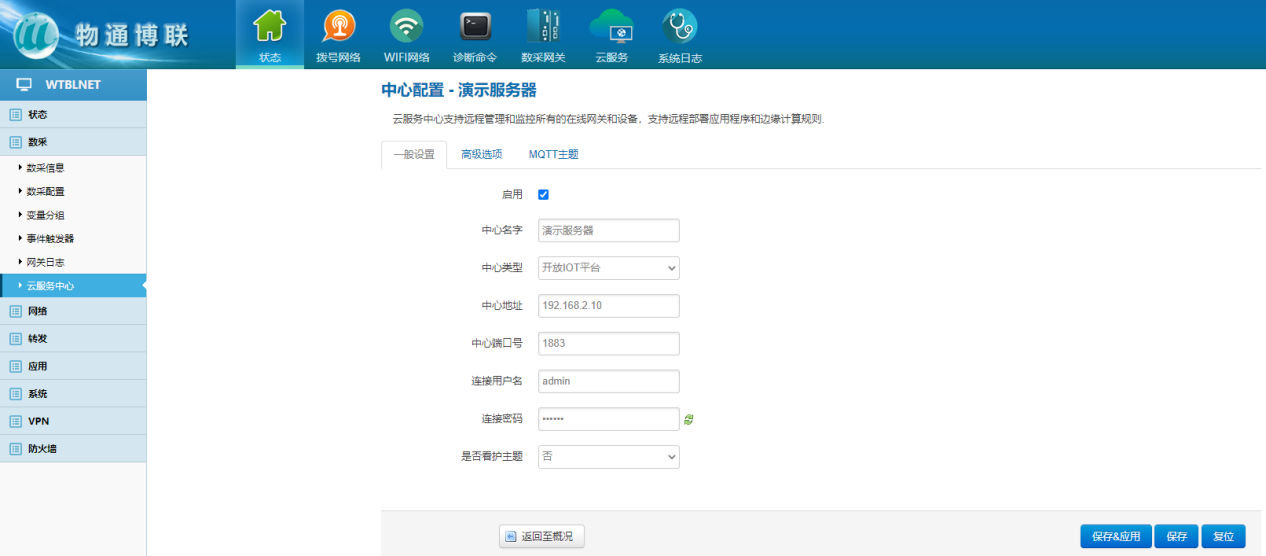Viewport: 1266px width, 556px height.
Task: Switch to the MQTT主题 tab
Action: pyautogui.click(x=553, y=155)
